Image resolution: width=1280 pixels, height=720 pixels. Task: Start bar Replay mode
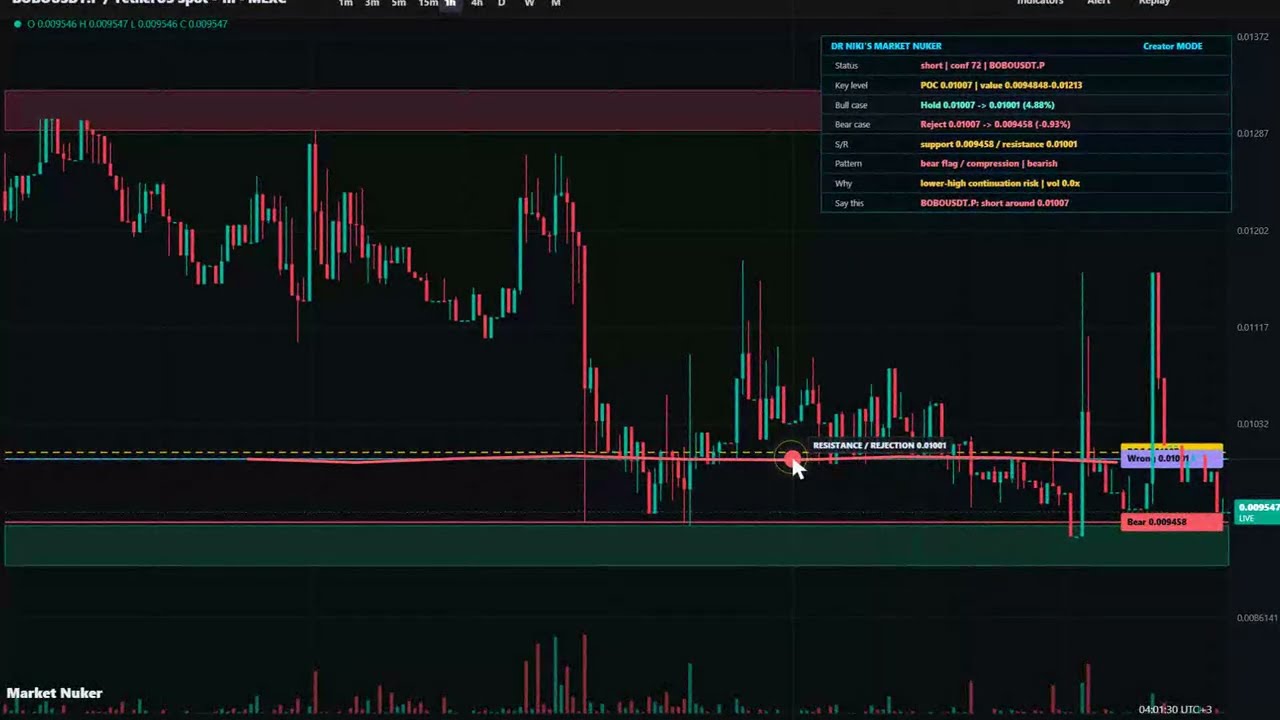coord(1154,3)
